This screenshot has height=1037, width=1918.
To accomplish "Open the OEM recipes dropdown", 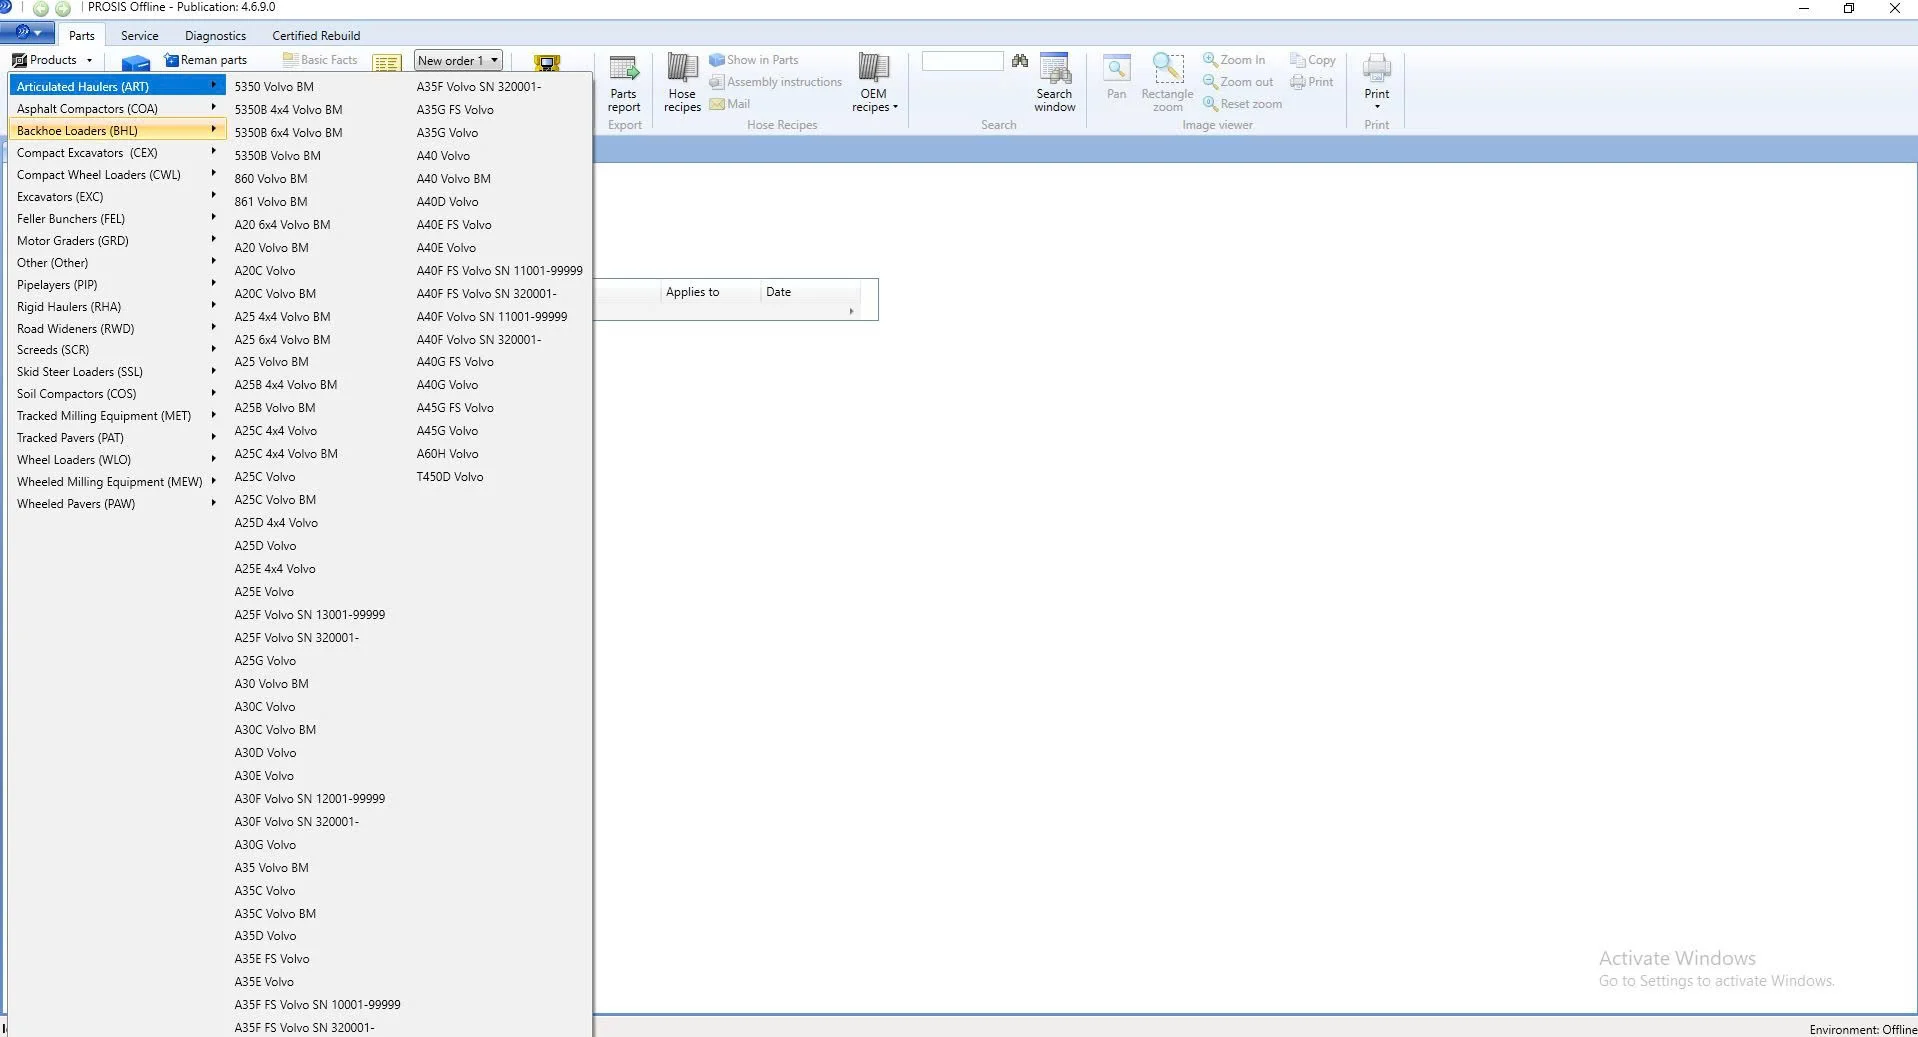I will (874, 83).
